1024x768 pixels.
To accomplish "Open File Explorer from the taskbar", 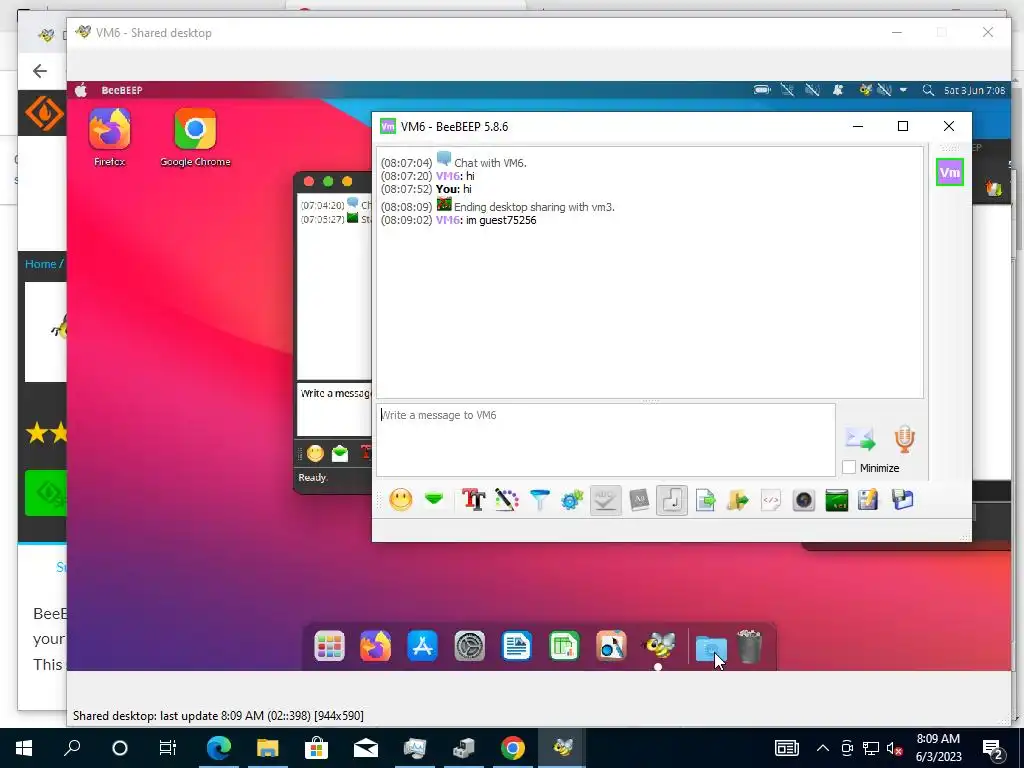I will coord(268,748).
